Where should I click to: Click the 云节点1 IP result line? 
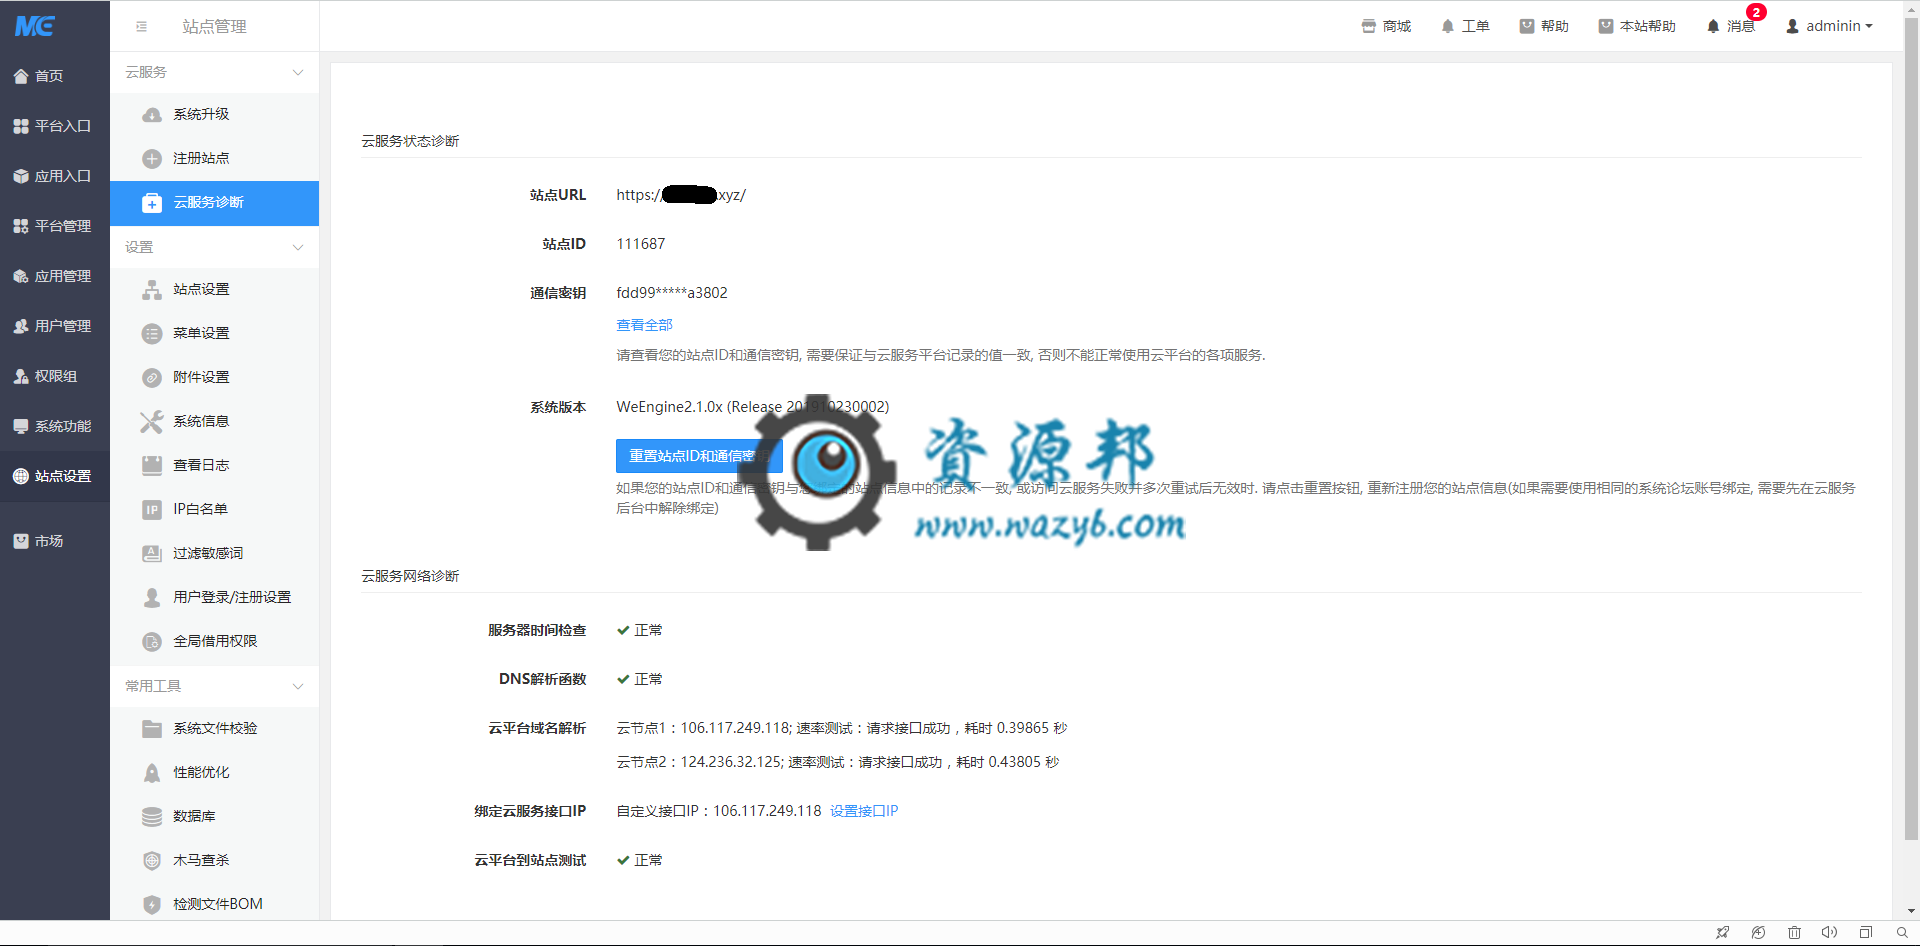point(842,728)
